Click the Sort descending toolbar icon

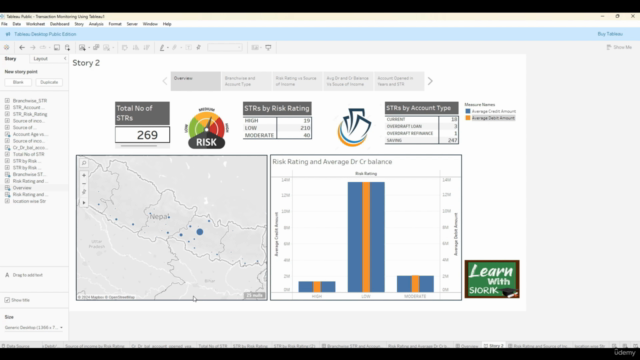coord(147,47)
